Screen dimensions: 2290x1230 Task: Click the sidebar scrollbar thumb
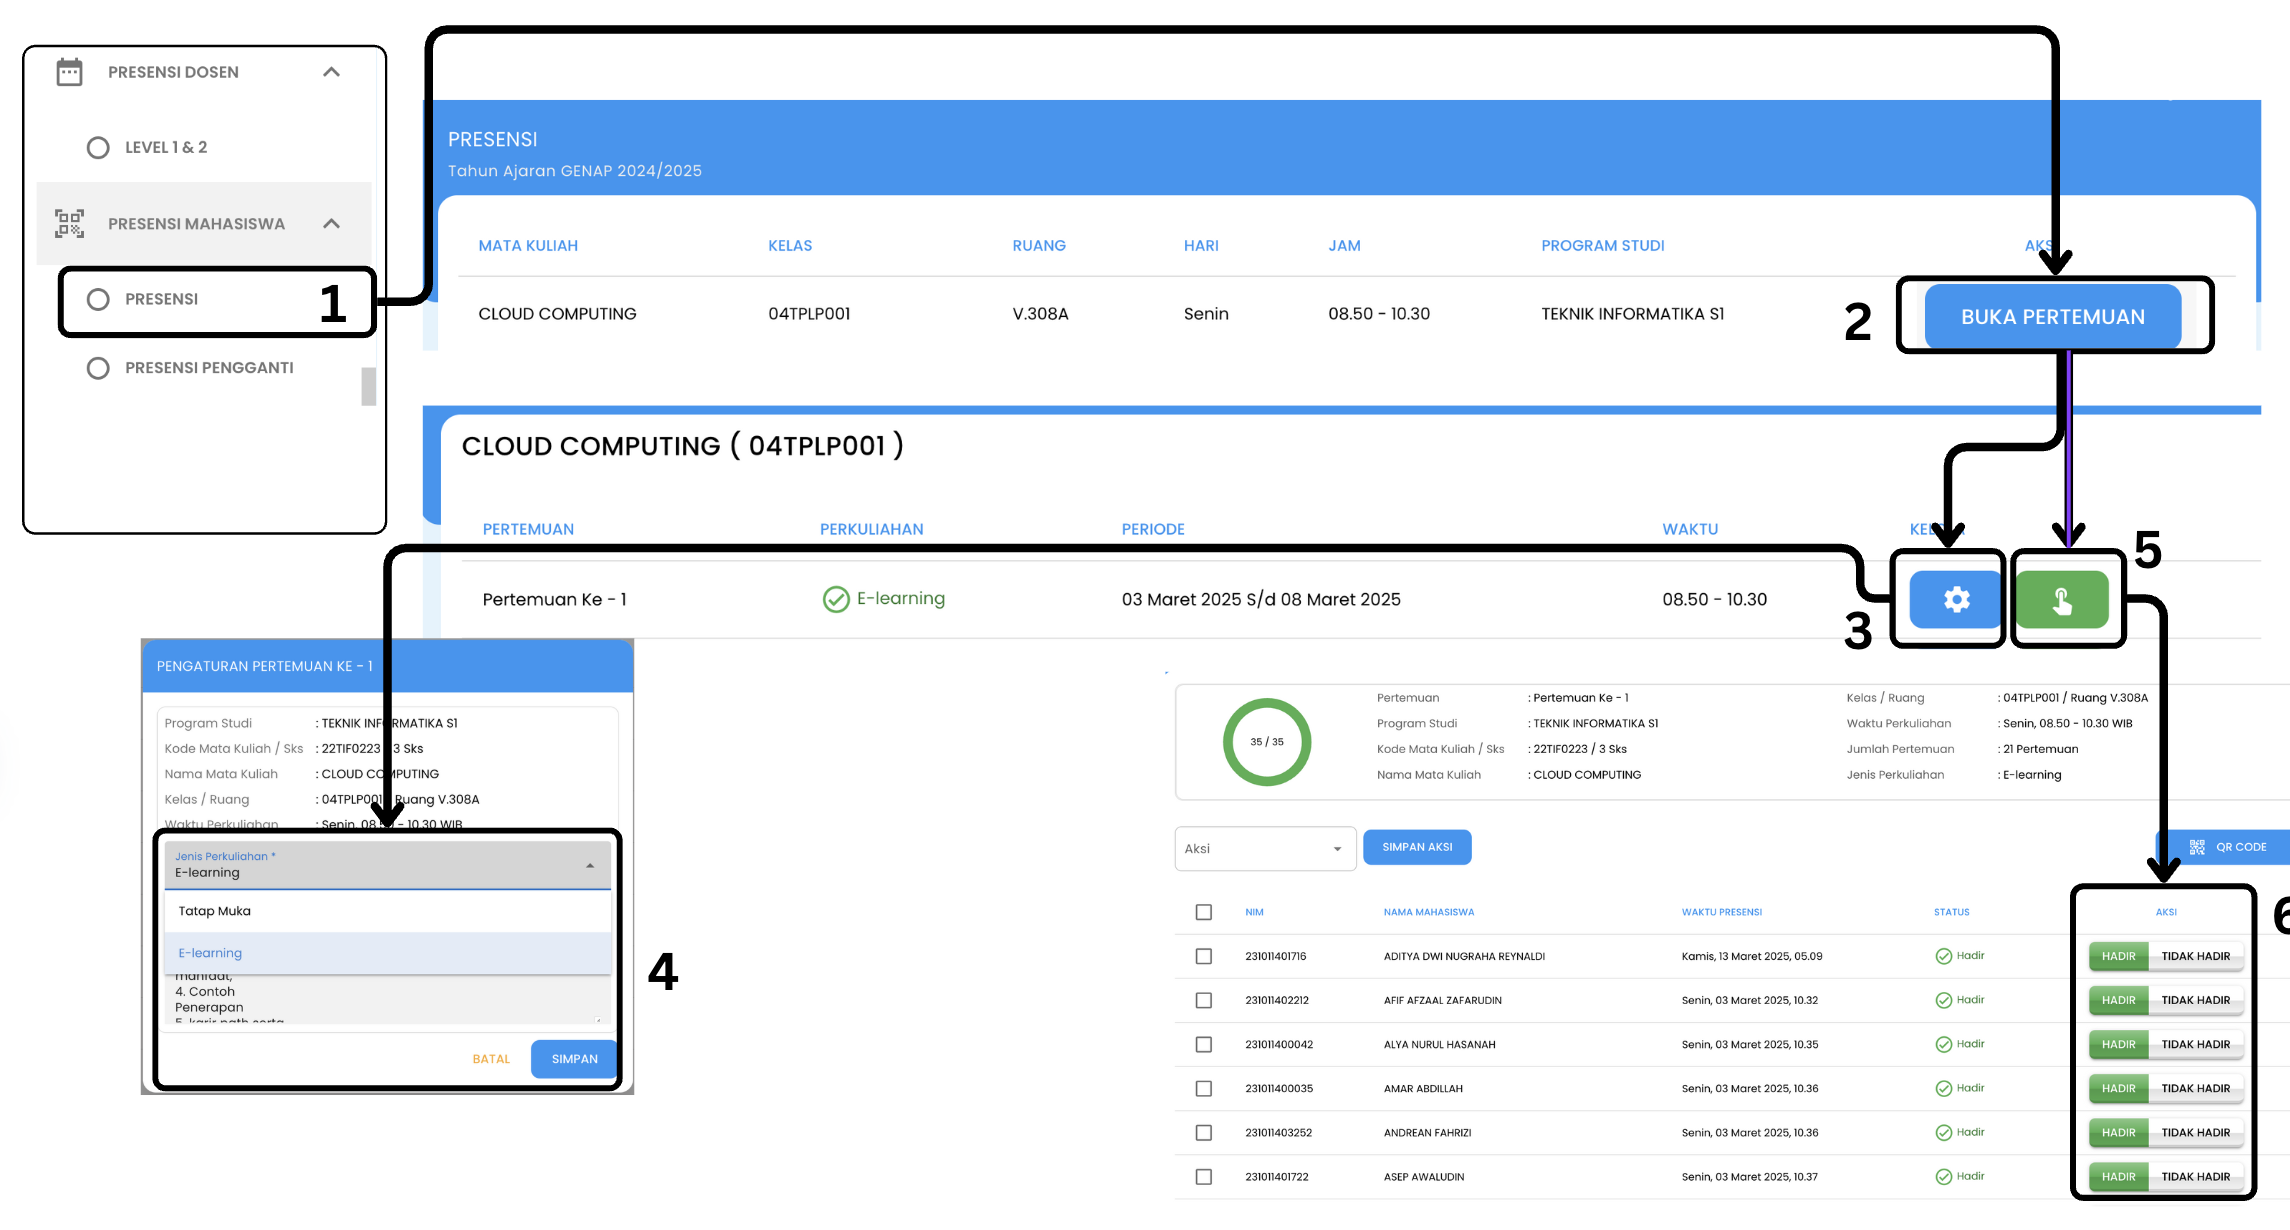368,386
